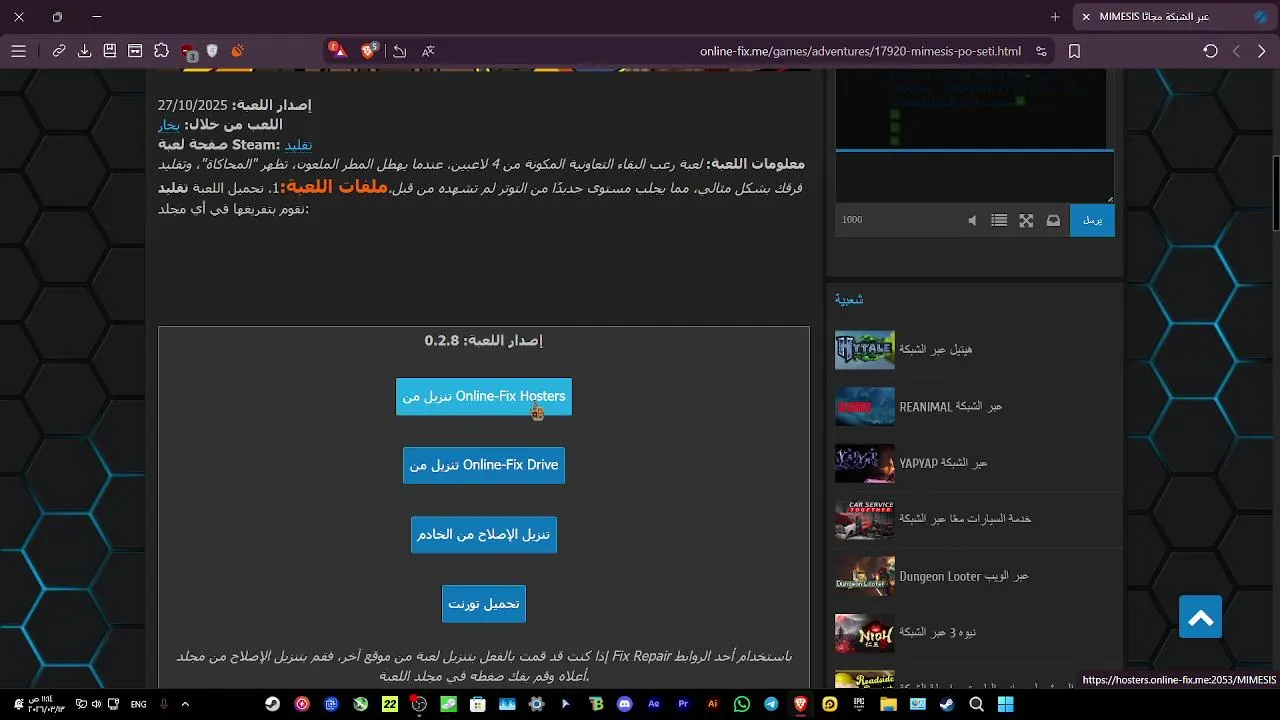Close the MIMESIS browser tab
The image size is (1280, 720).
click(x=1086, y=17)
